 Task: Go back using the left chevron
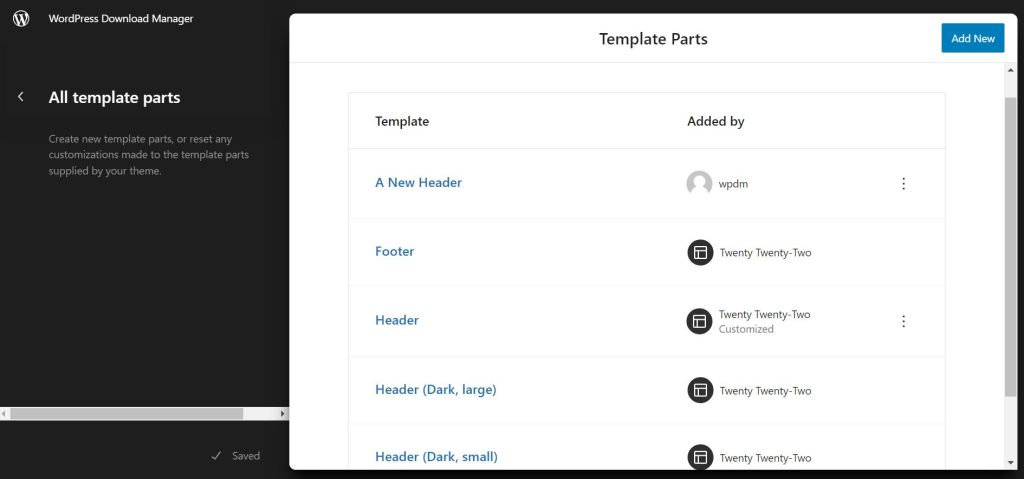click(21, 97)
